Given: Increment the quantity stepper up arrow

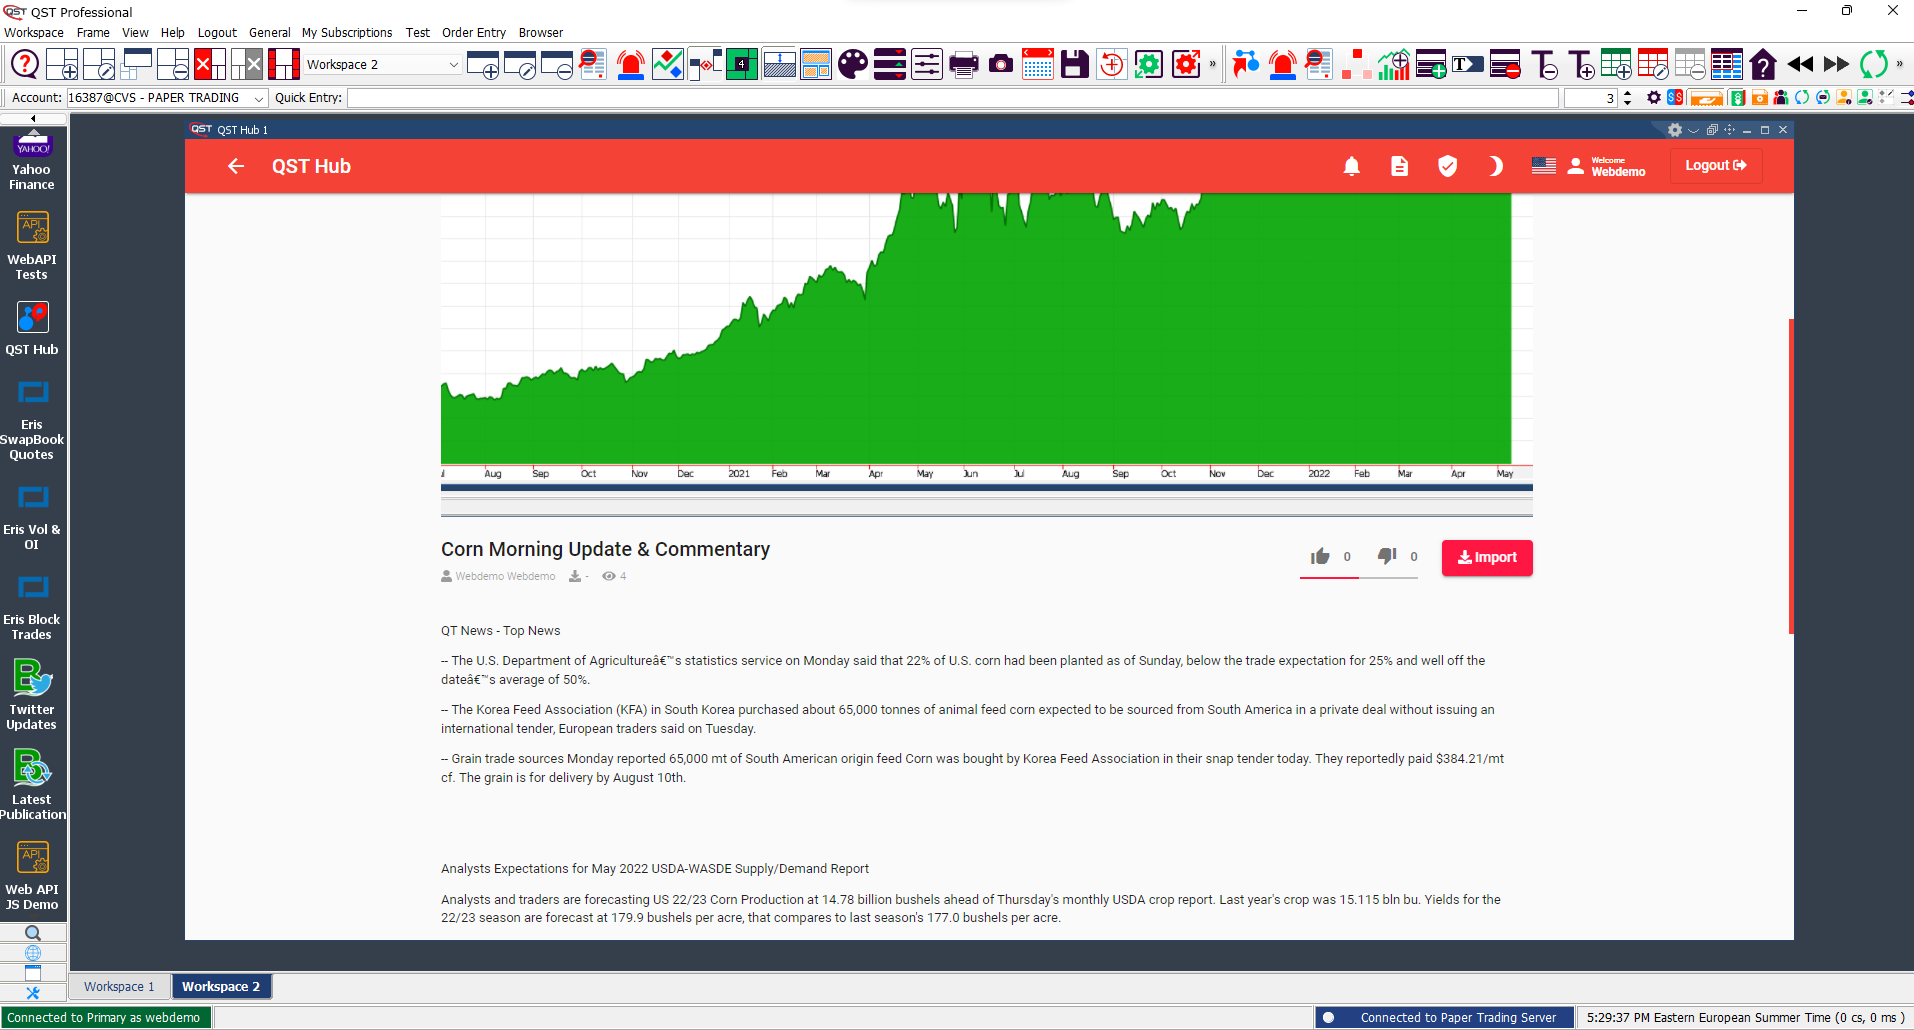Looking at the screenshot, I should [1628, 94].
